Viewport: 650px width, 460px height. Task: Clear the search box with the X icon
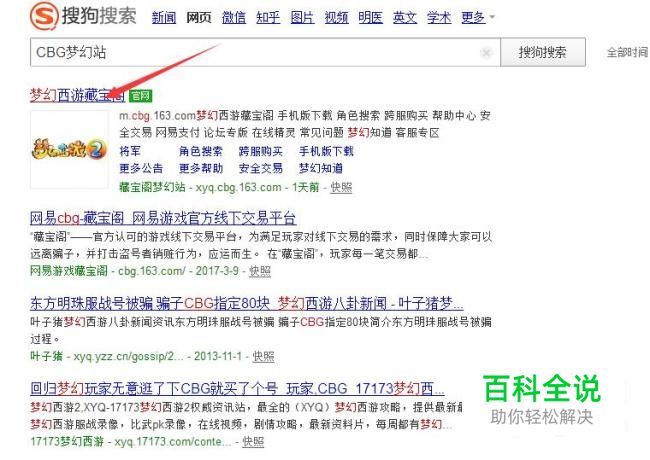(x=486, y=53)
